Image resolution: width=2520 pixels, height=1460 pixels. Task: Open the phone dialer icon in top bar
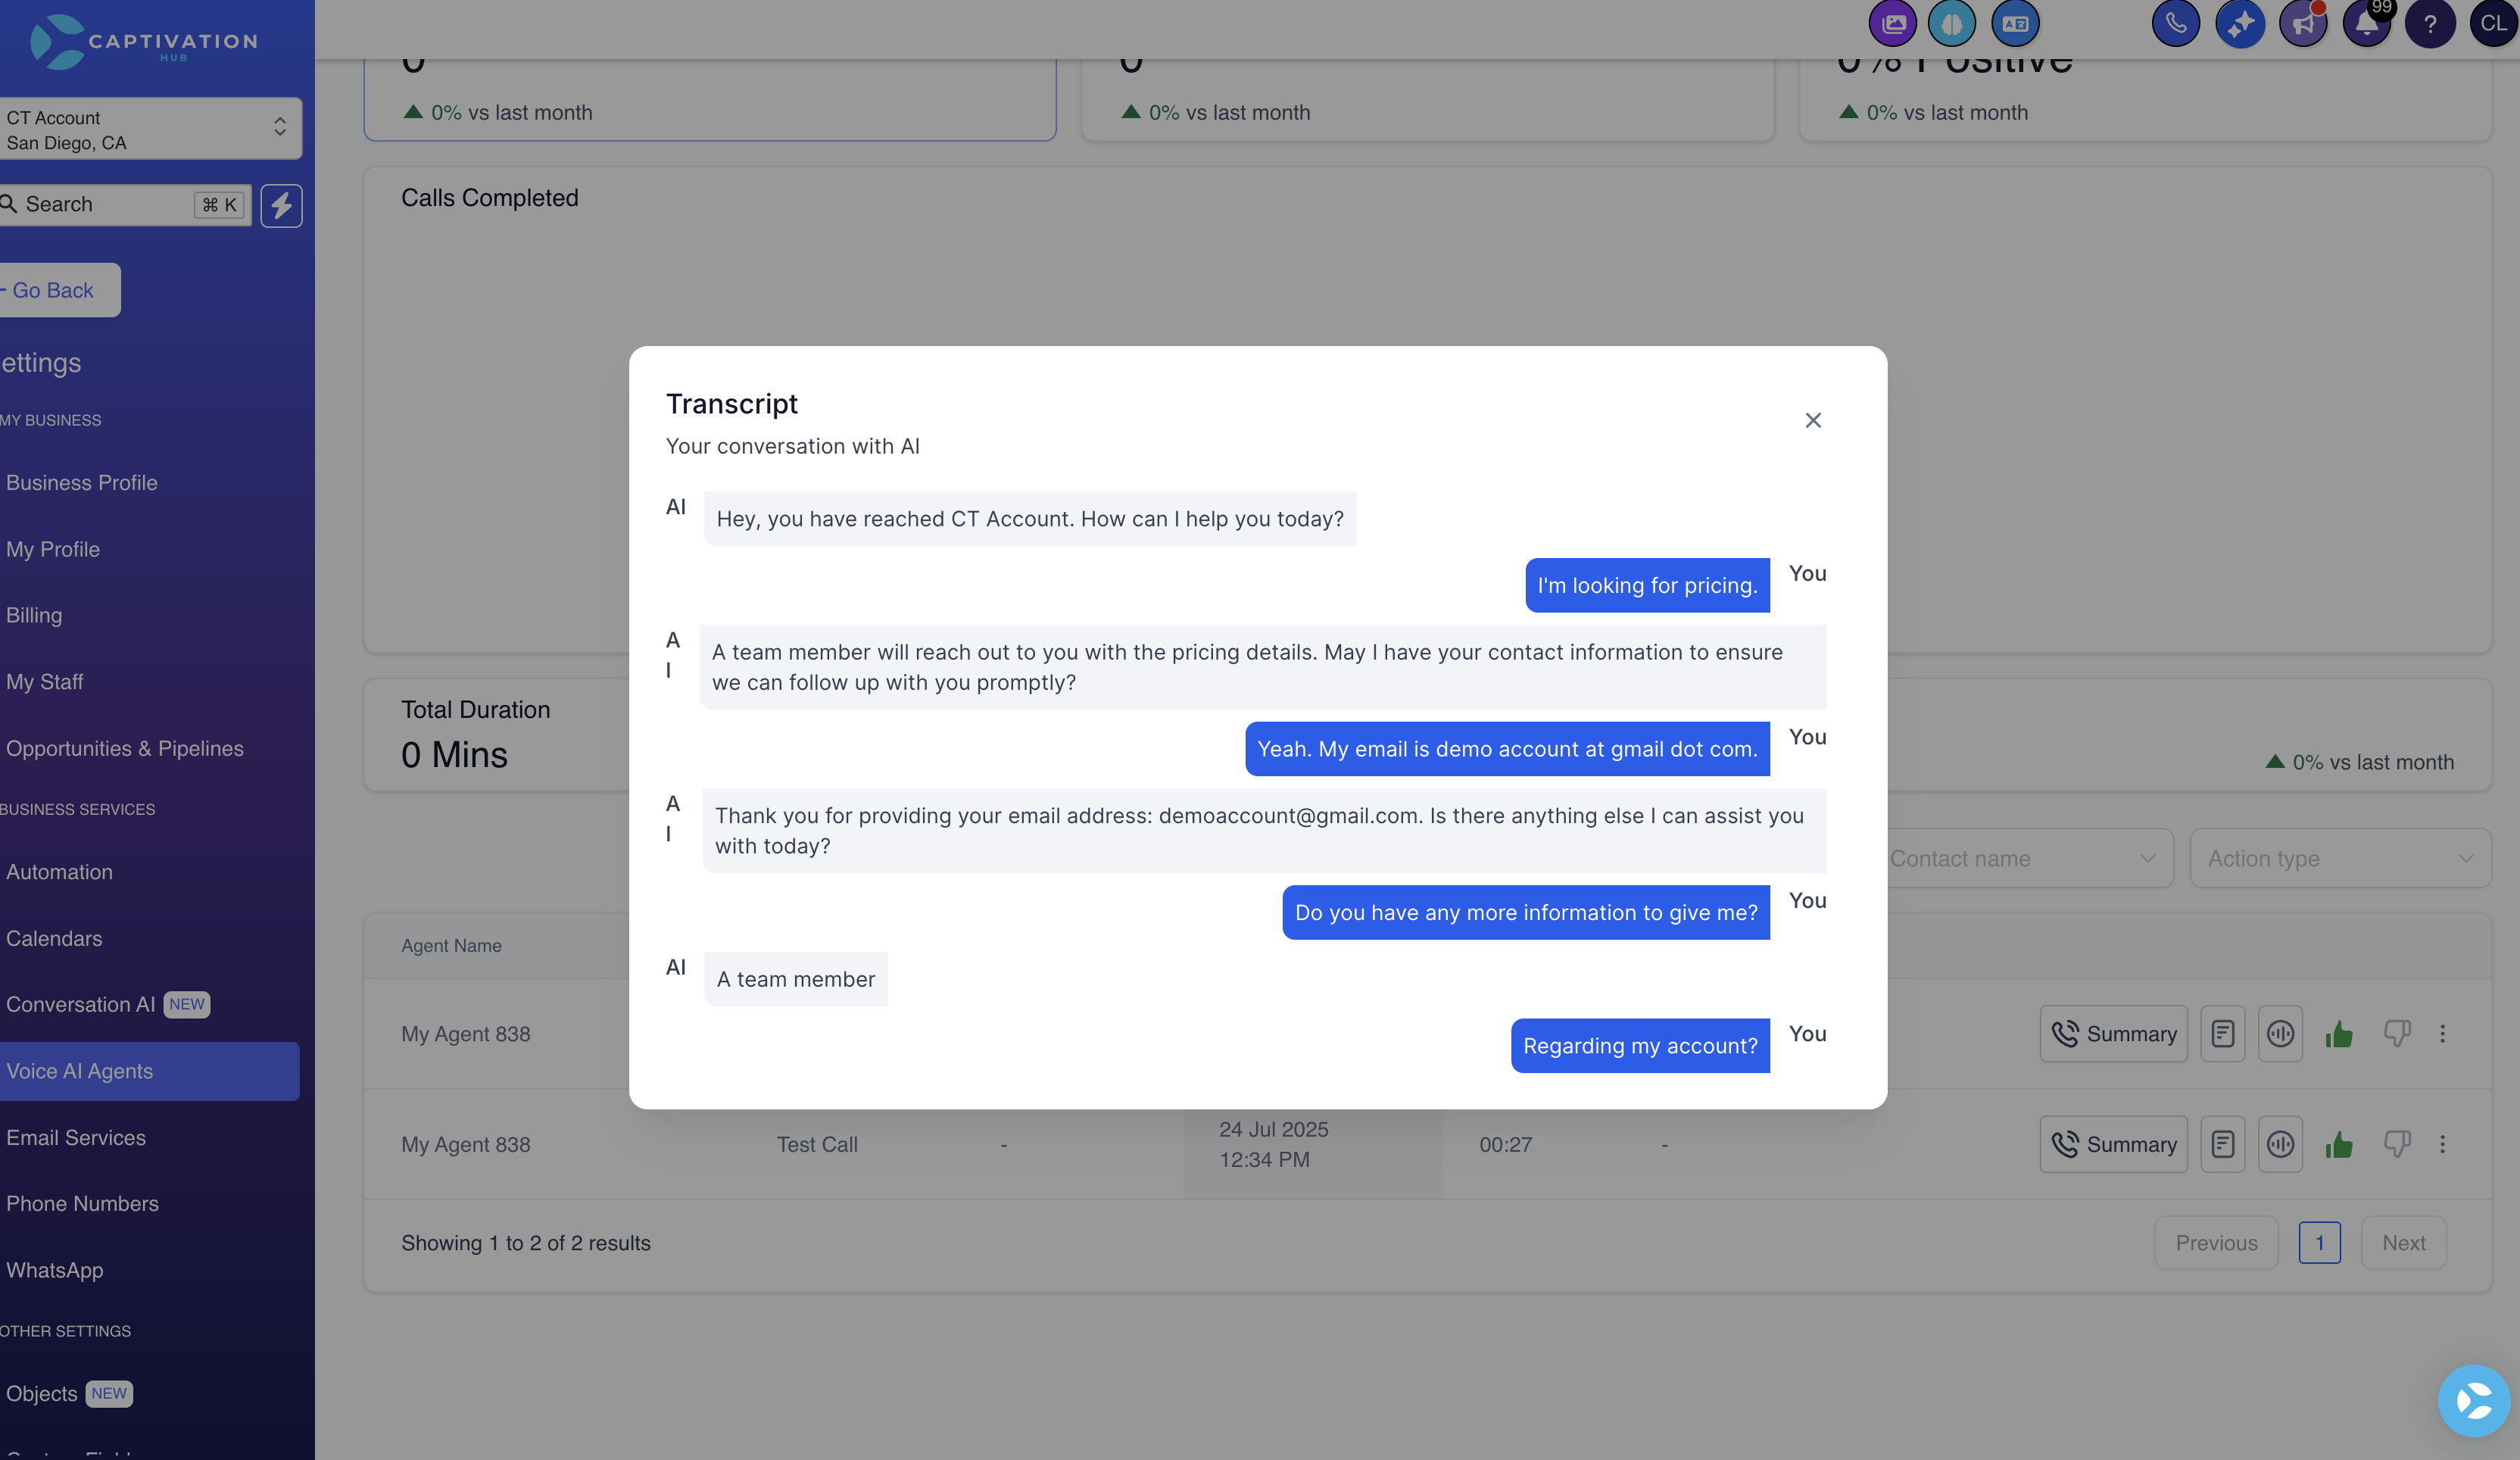[x=2175, y=24]
